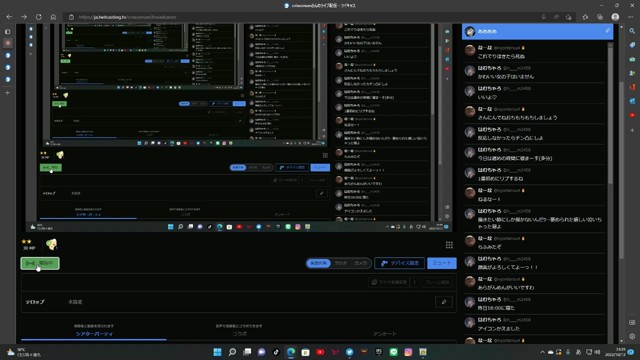The image size is (640, 360).
Task: Open the grid apps menu icon
Action: [449, 245]
